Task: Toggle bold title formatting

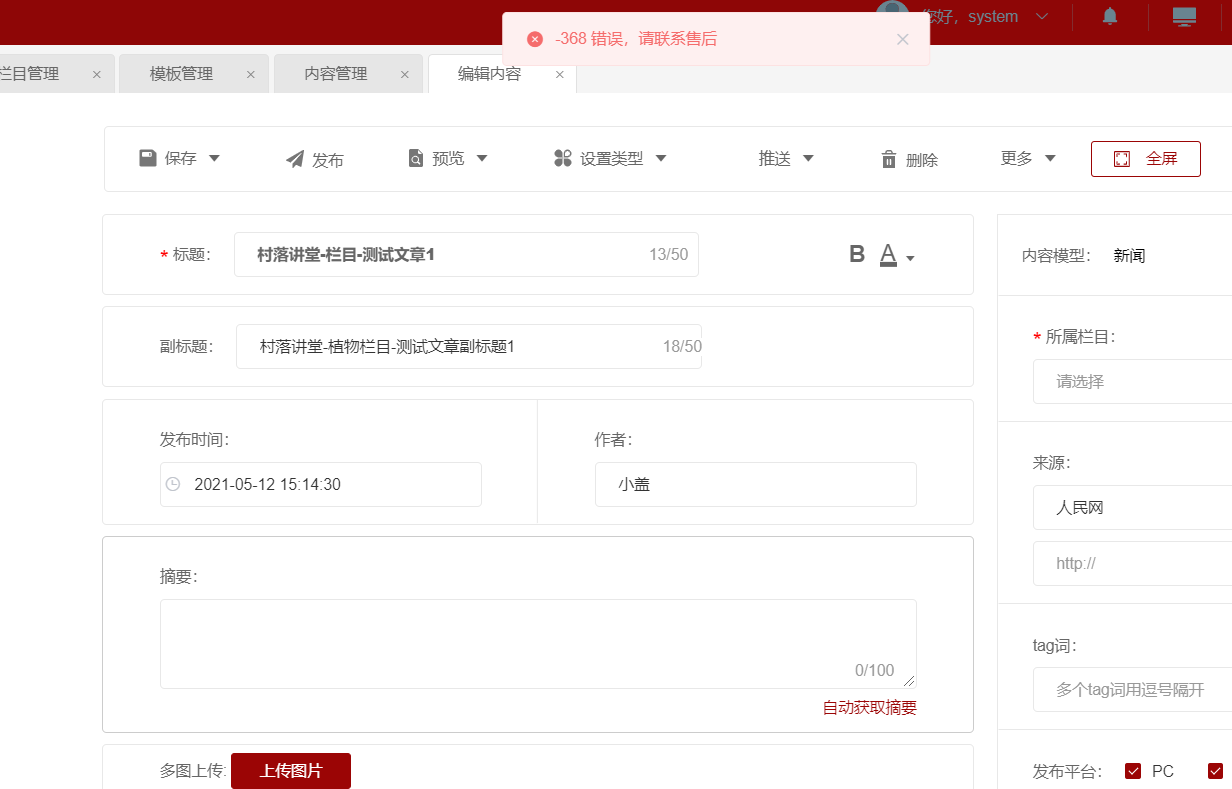Action: point(857,254)
